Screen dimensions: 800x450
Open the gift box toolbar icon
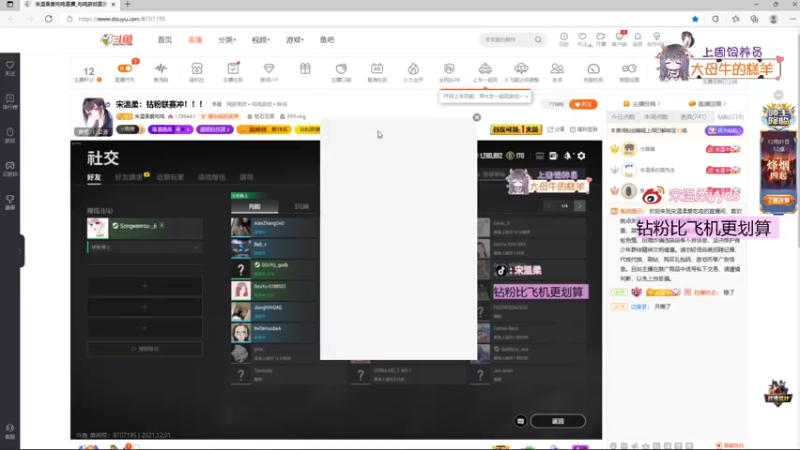click(305, 68)
